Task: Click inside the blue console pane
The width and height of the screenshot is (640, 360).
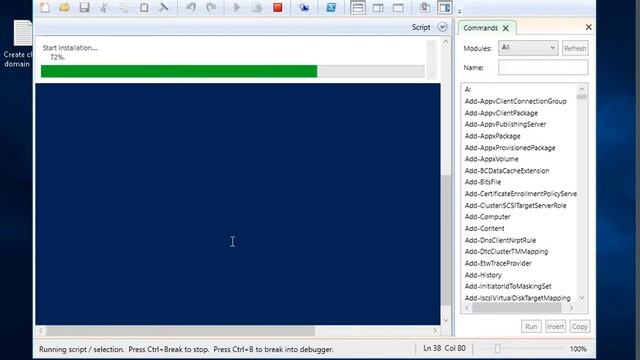Action: 238,204
